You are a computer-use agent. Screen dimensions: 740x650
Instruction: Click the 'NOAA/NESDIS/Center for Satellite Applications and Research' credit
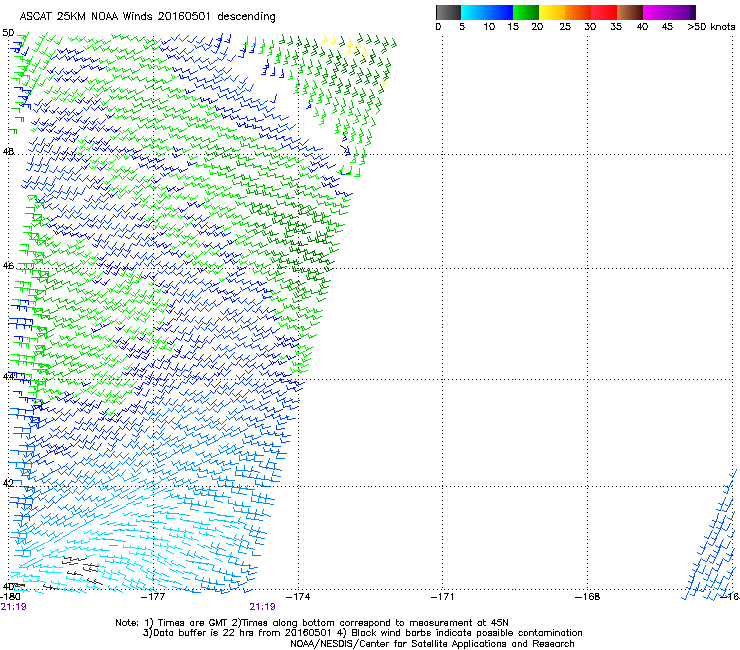432,644
